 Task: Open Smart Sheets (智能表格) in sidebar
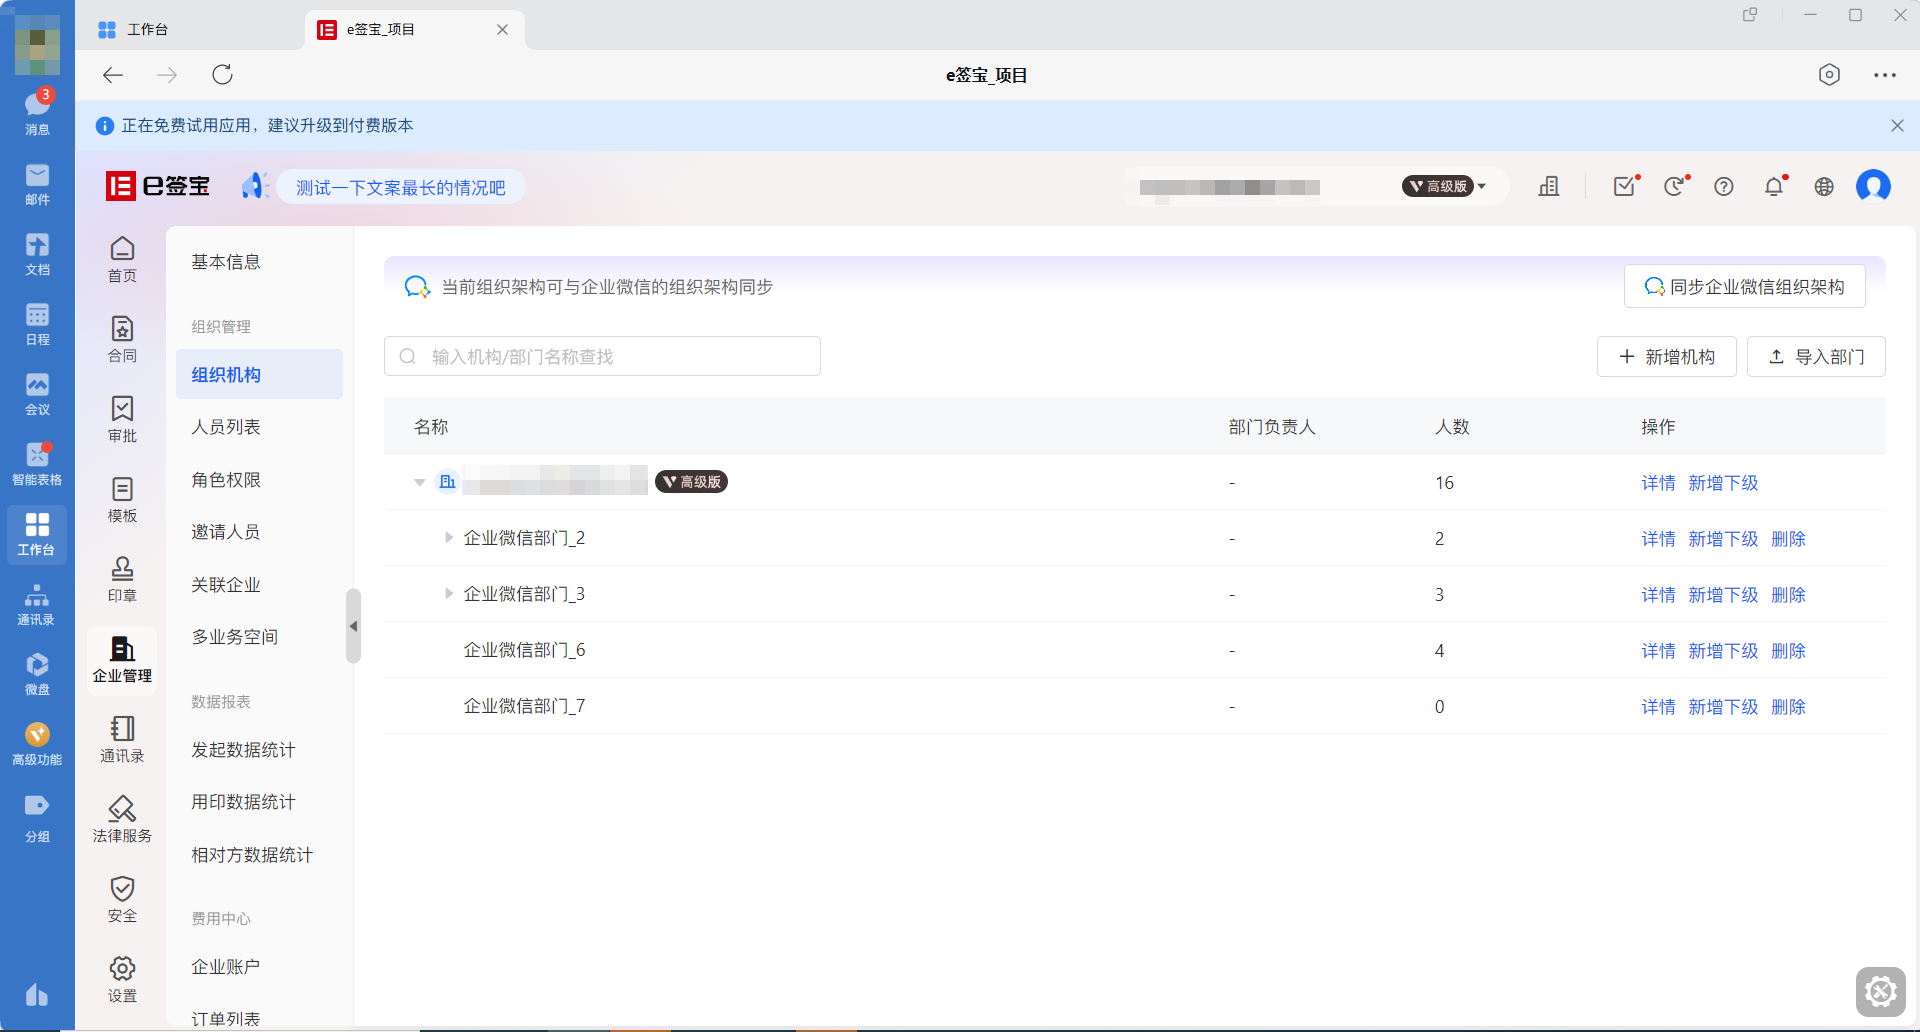[x=37, y=464]
